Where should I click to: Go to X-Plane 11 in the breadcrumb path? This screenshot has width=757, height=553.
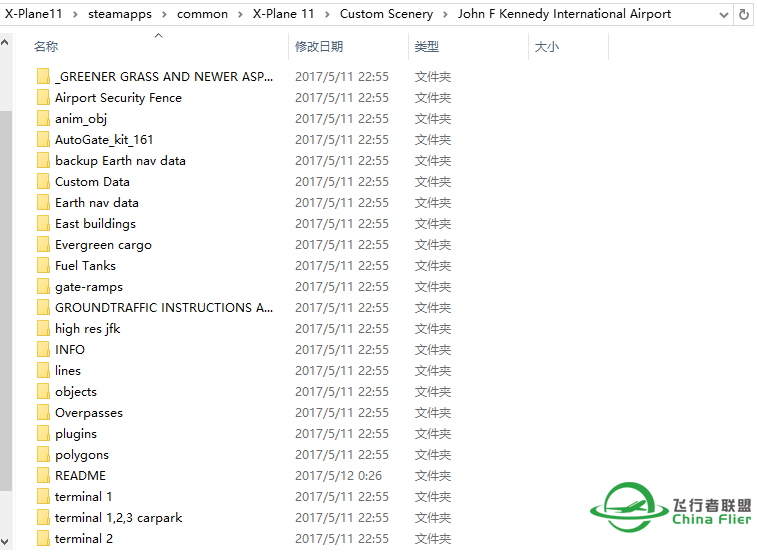tap(283, 14)
